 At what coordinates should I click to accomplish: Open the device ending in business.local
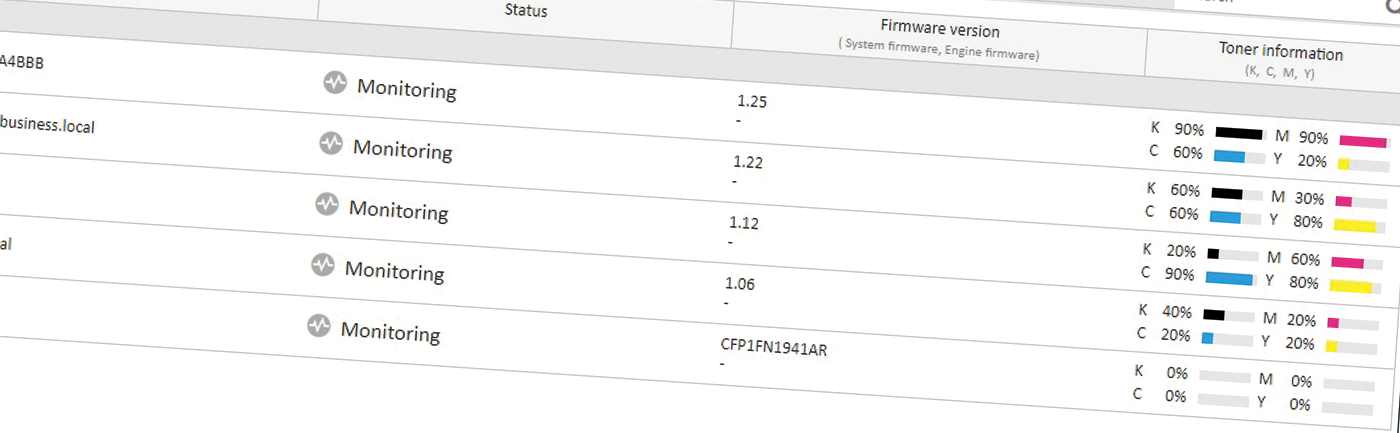point(48,126)
